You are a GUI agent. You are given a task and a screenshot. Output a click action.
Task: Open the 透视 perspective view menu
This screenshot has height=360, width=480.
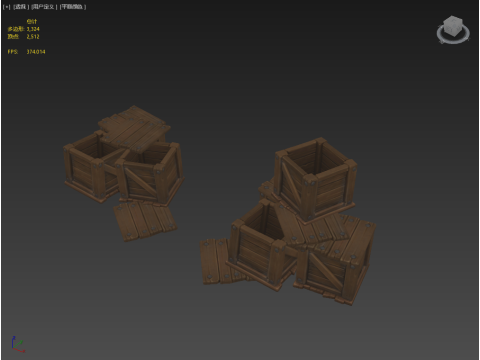tap(21, 7)
